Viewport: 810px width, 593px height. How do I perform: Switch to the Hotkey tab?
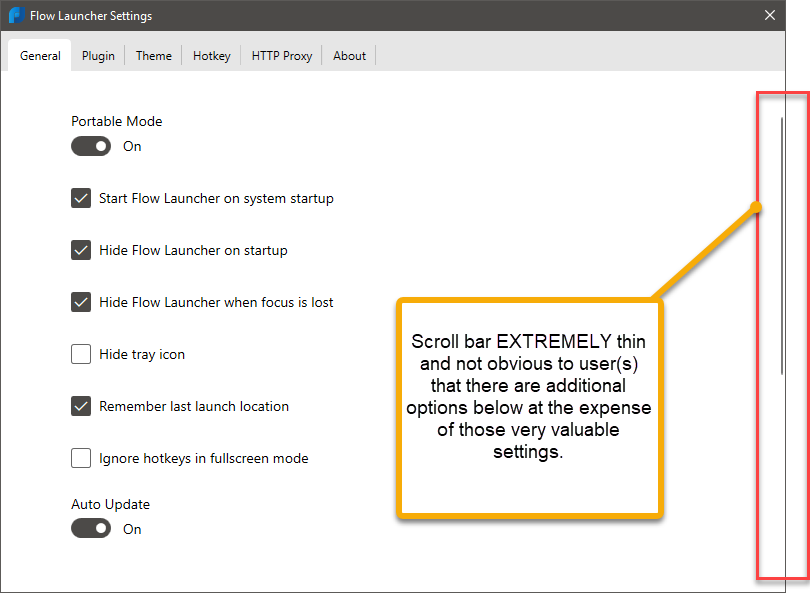tap(211, 55)
